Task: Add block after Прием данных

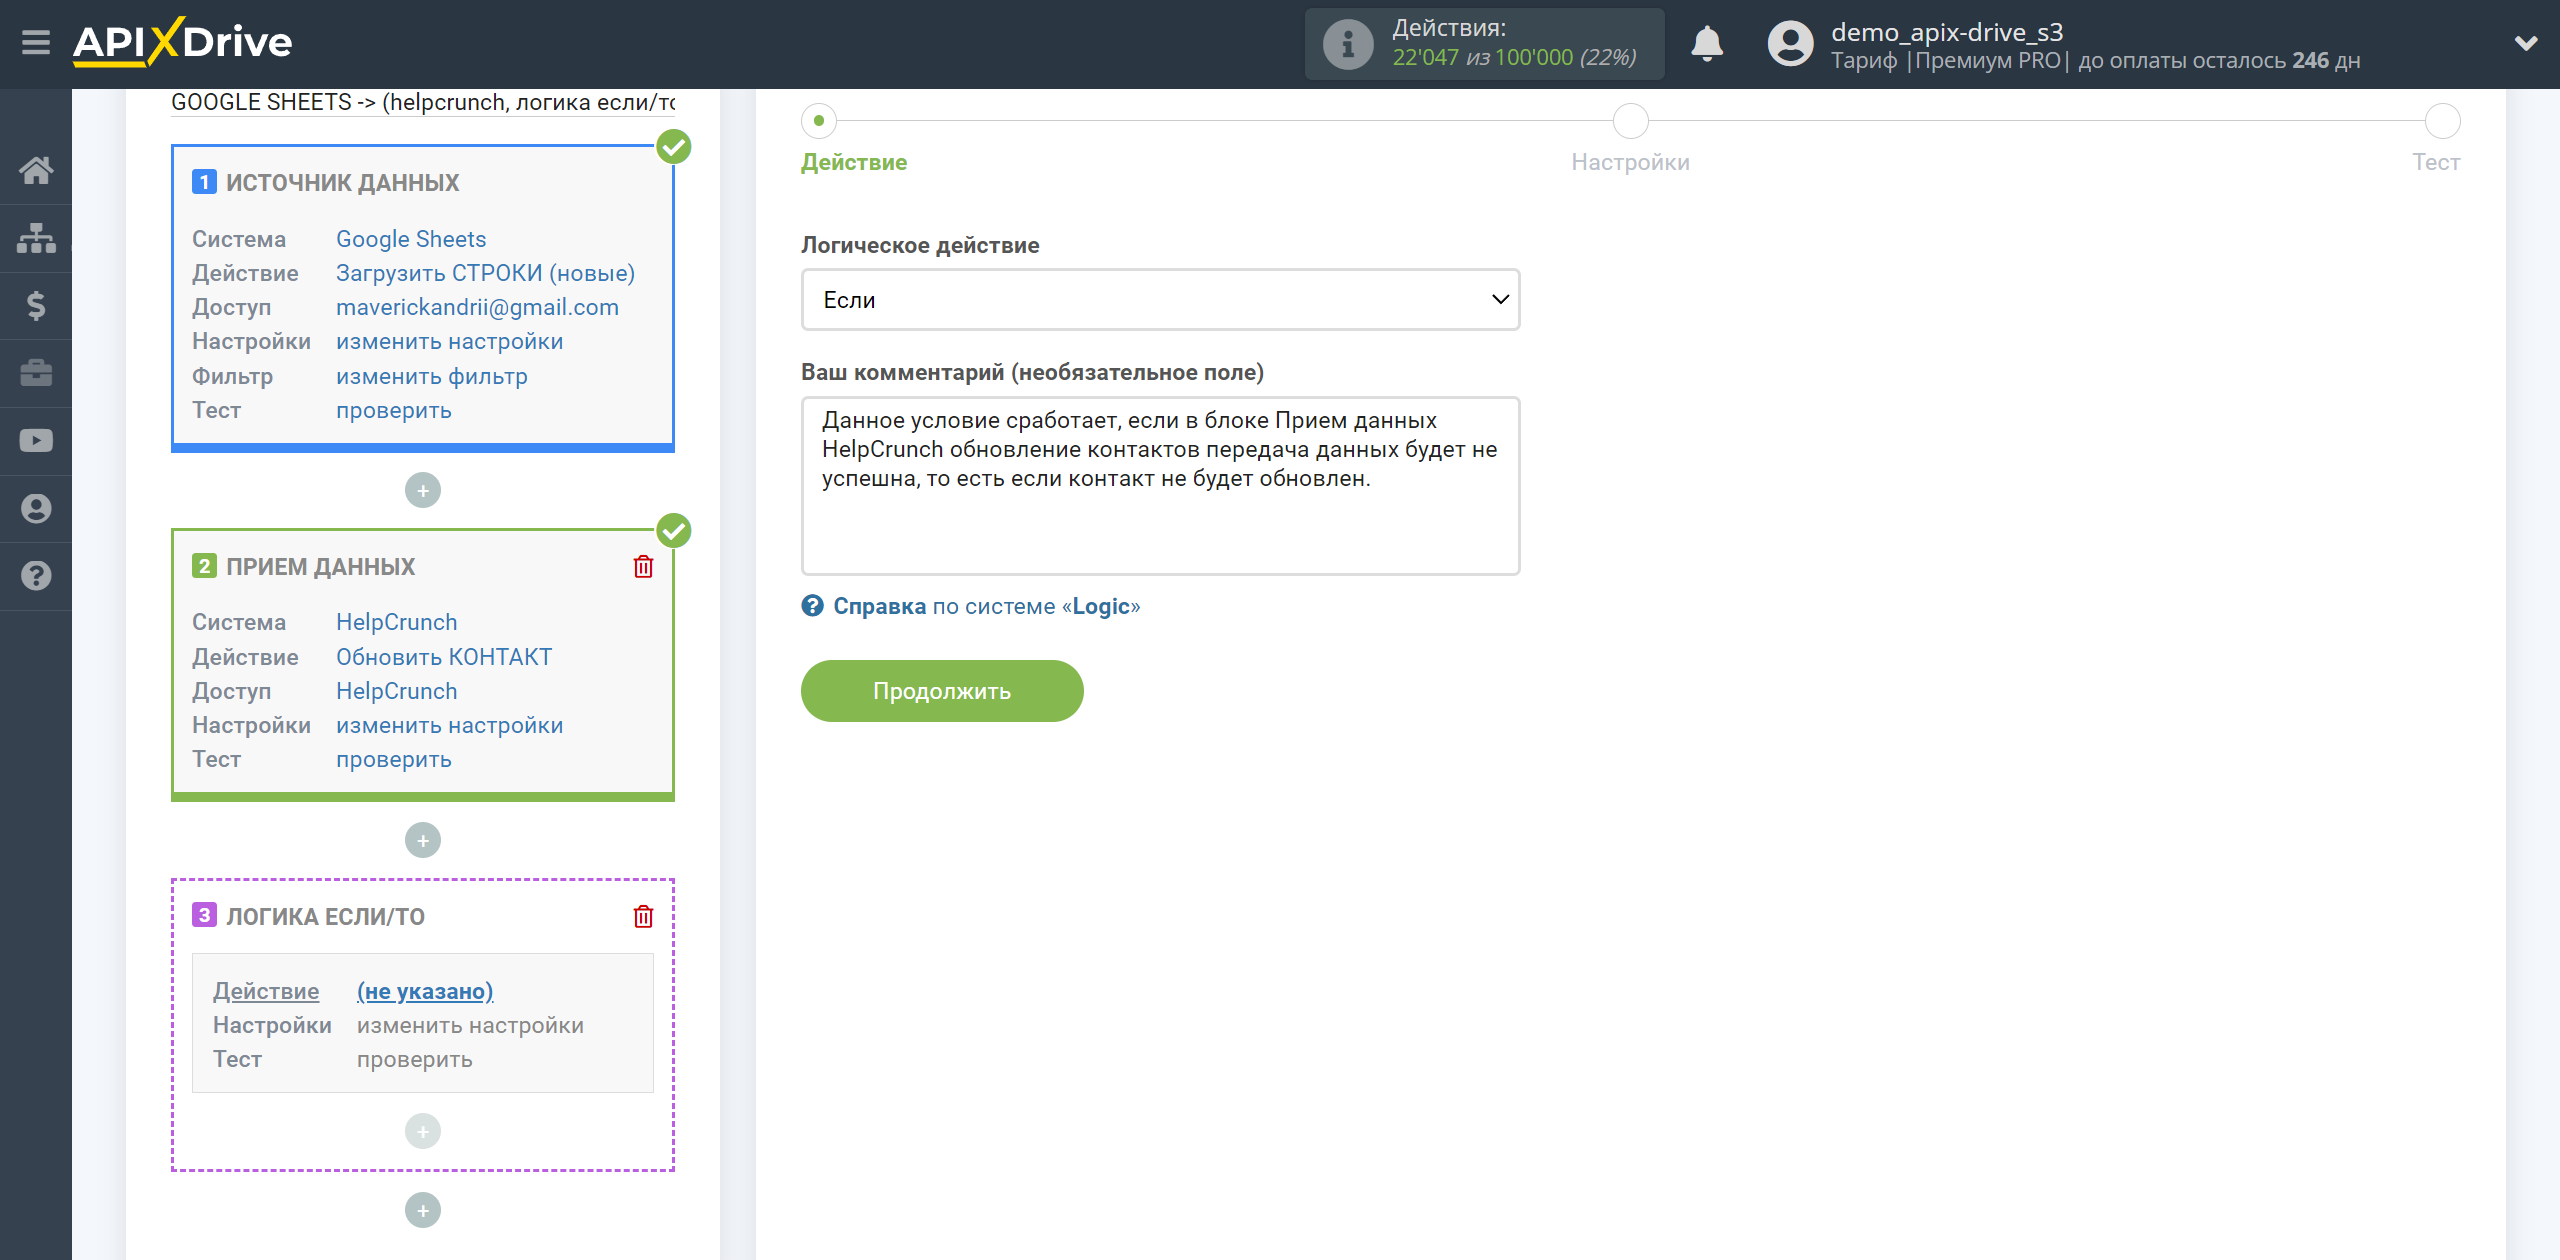Action: click(423, 840)
